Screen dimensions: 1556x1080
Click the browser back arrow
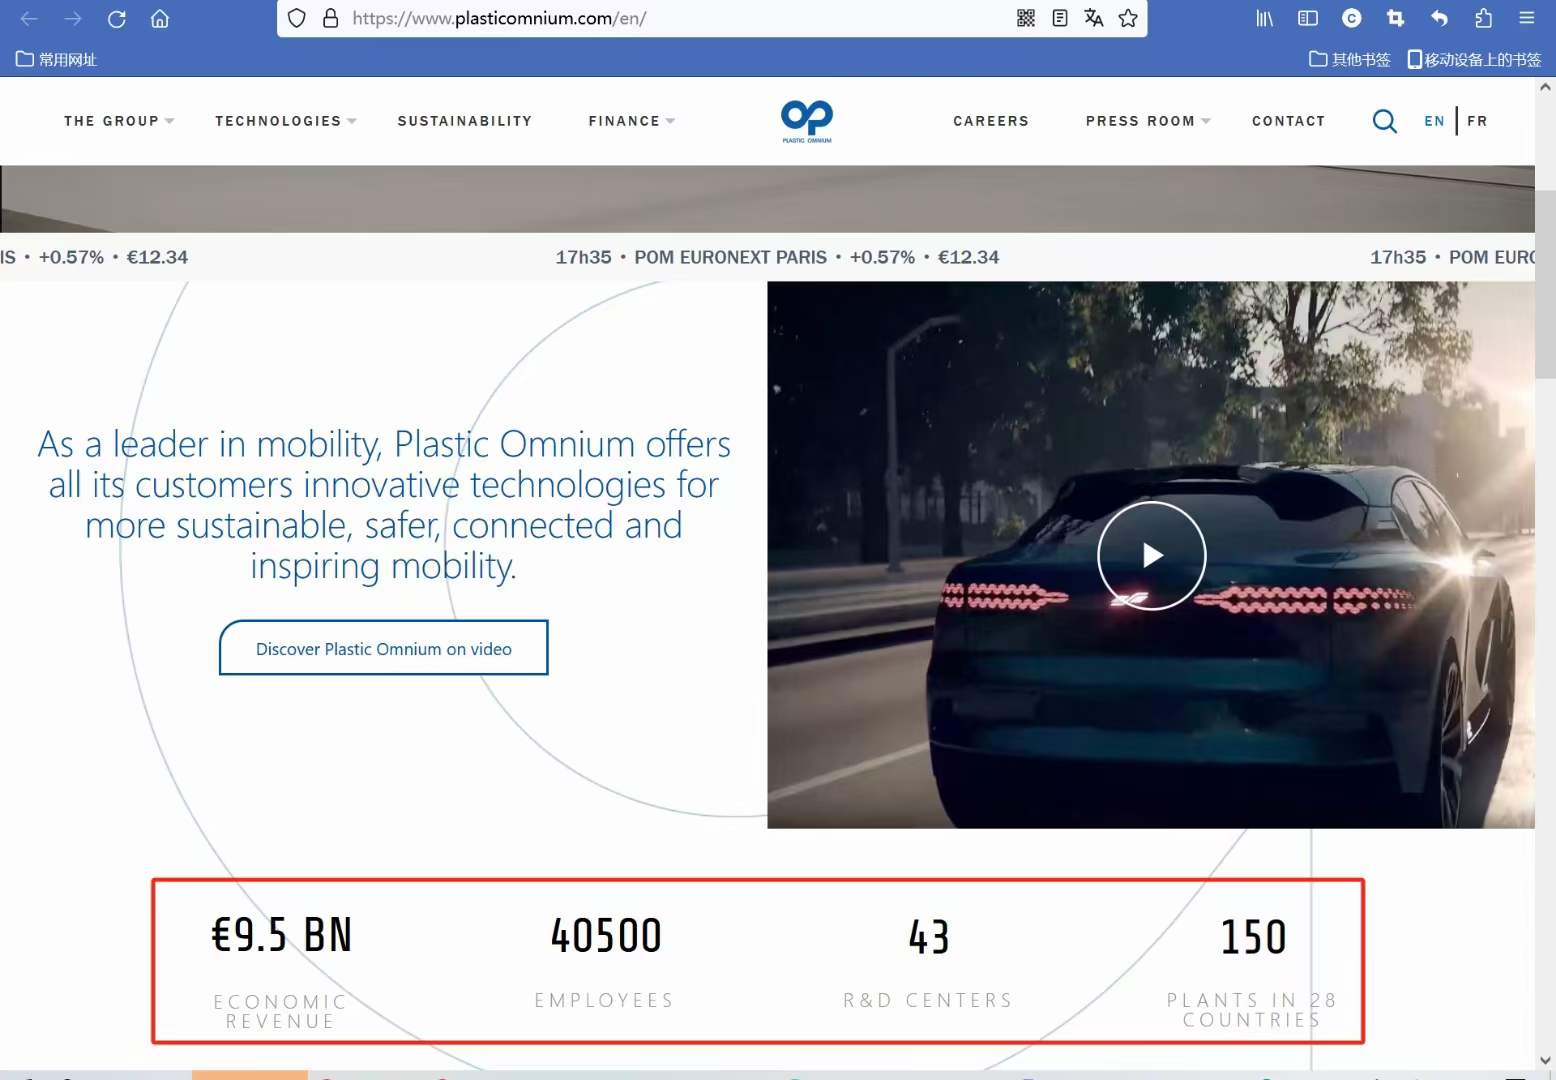(x=29, y=18)
